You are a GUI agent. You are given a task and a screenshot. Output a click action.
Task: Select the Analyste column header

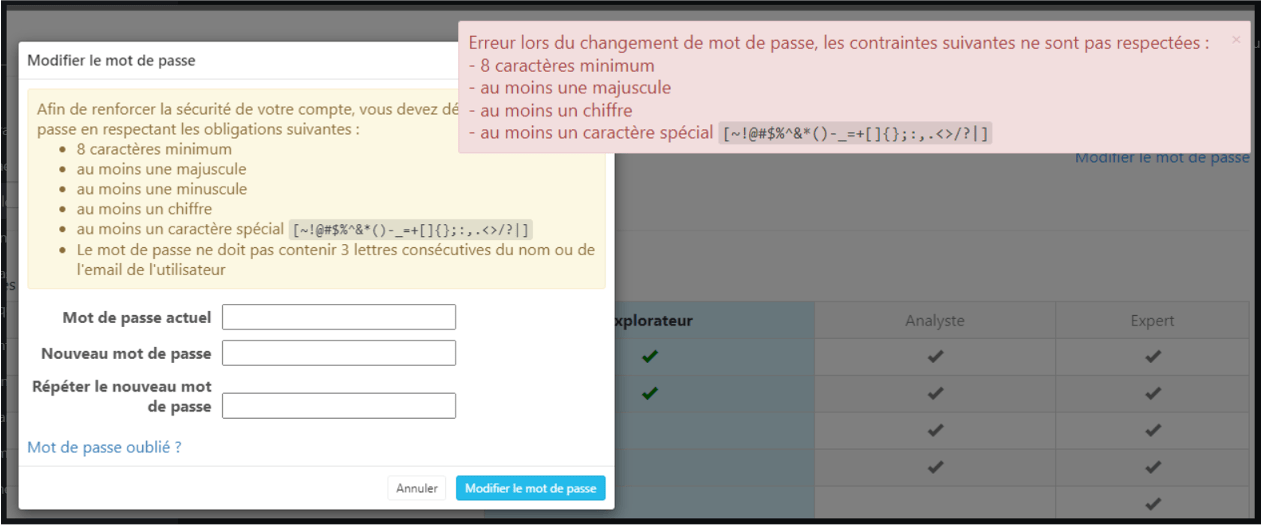(x=935, y=321)
